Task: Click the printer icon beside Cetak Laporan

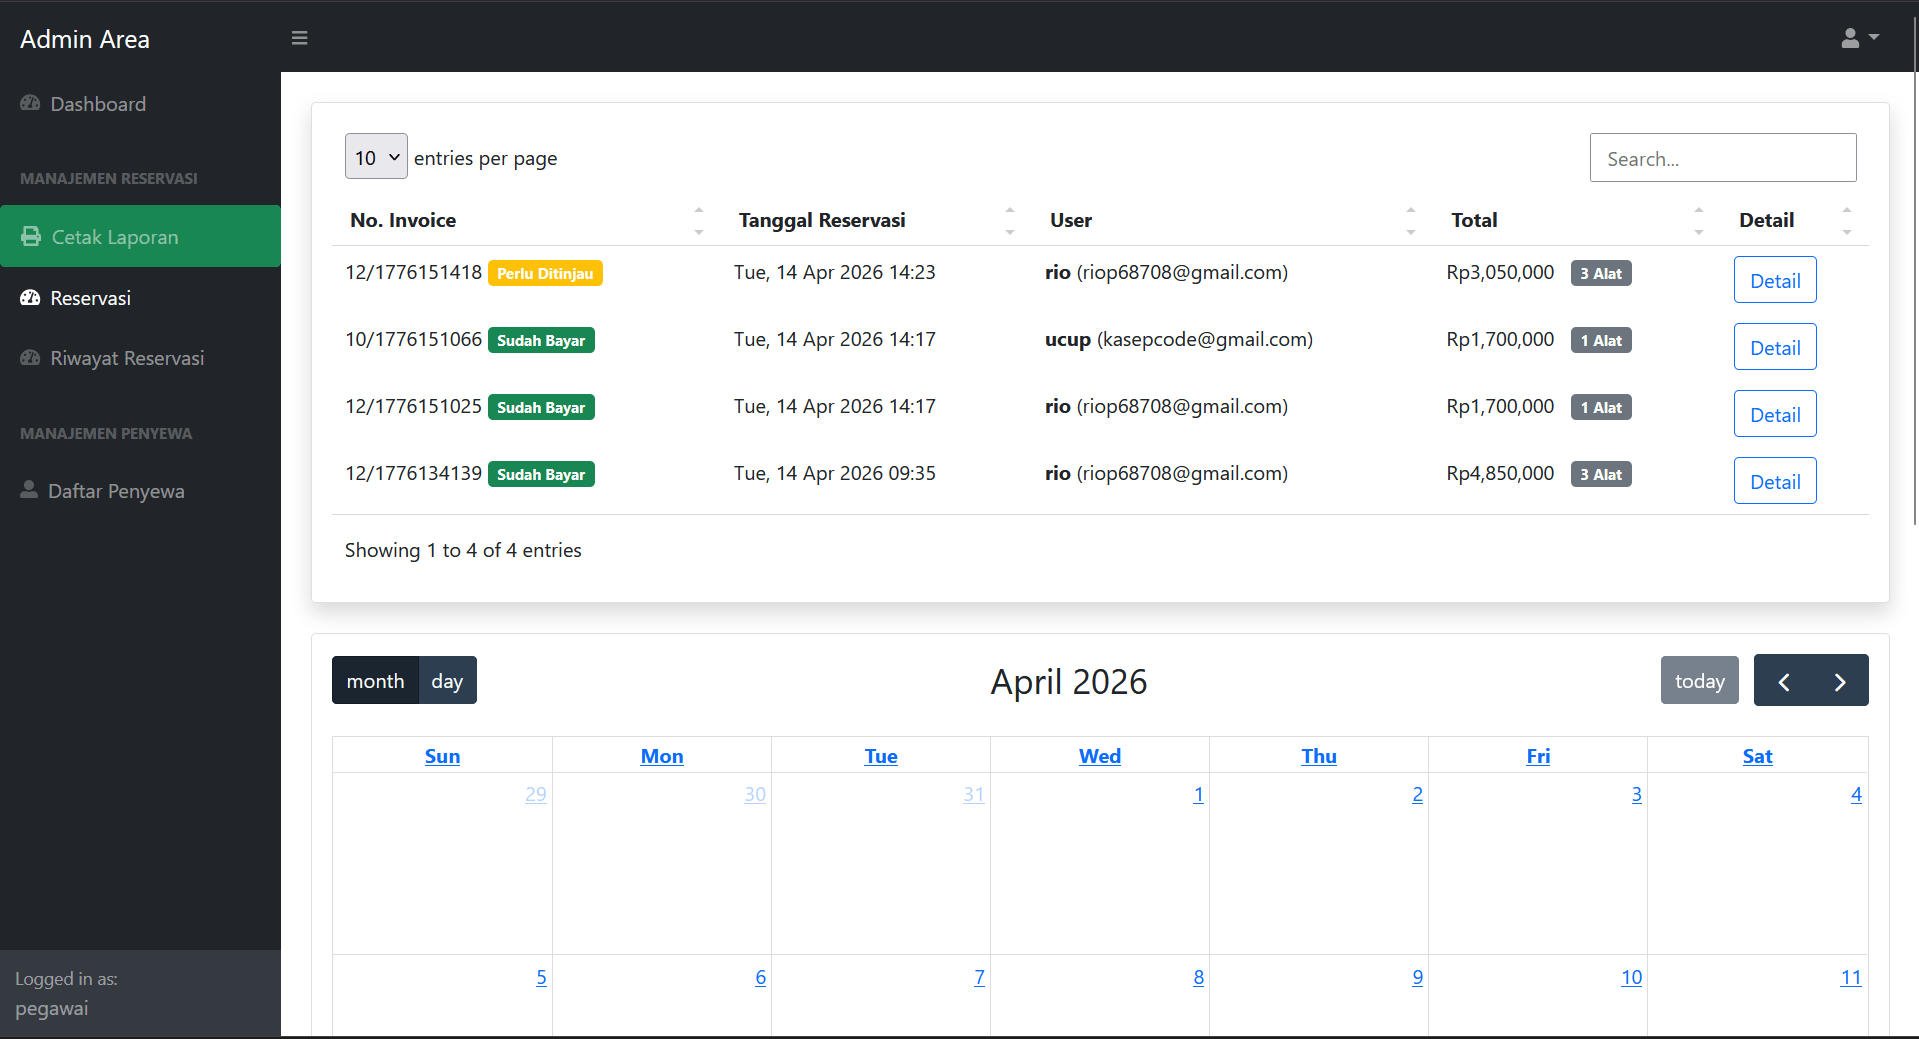Action: [x=31, y=236]
